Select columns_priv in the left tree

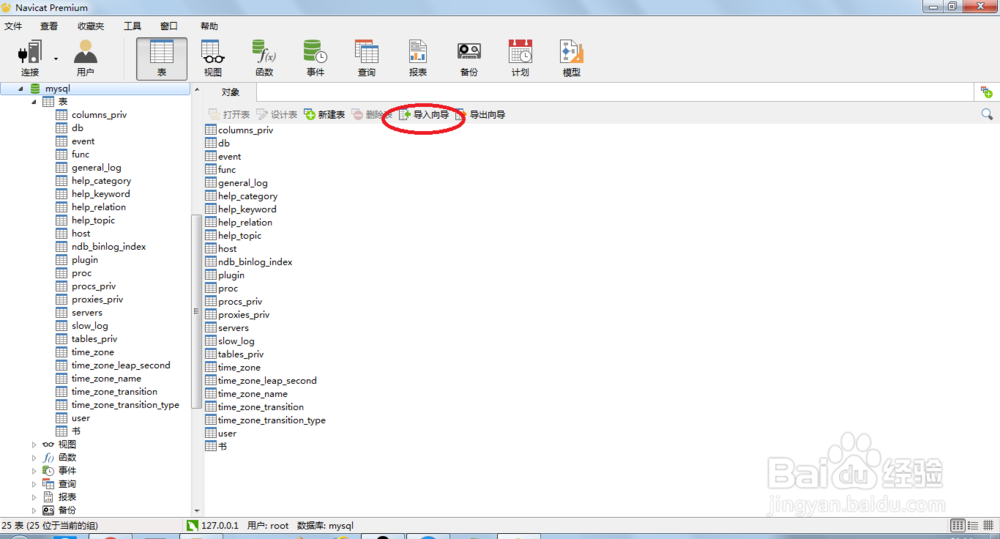click(x=99, y=115)
